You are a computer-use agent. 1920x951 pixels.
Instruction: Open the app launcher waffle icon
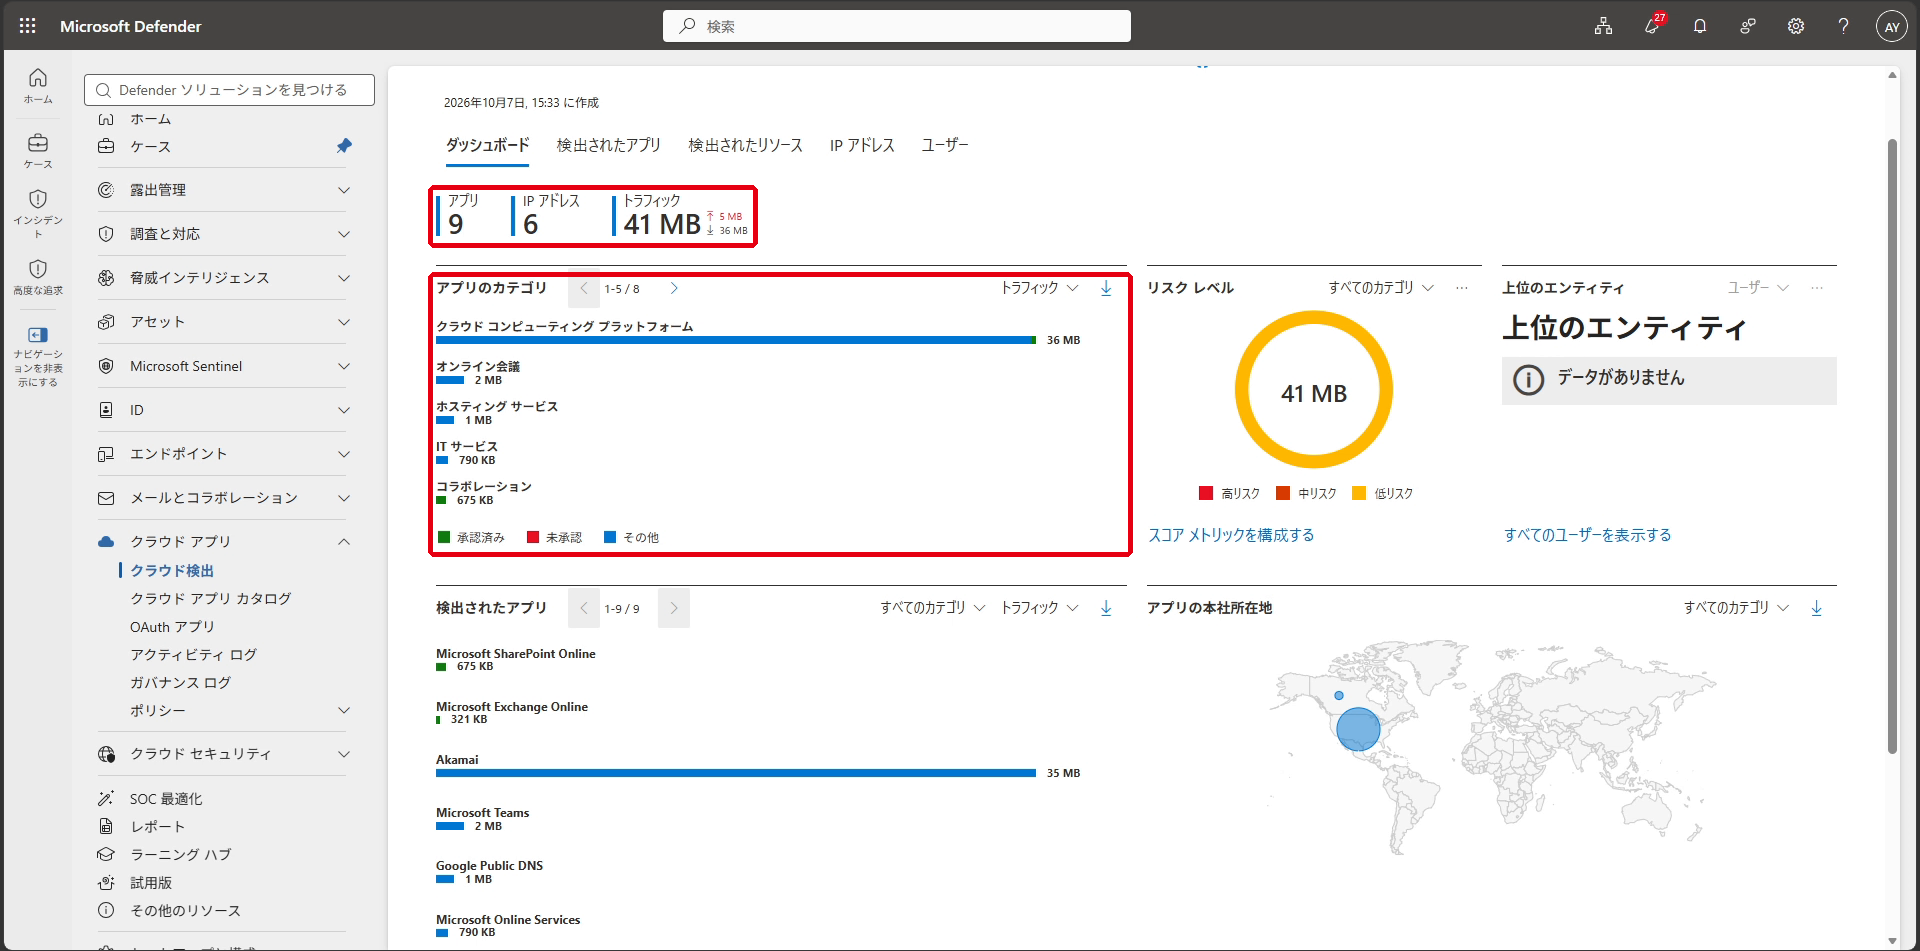pyautogui.click(x=27, y=26)
